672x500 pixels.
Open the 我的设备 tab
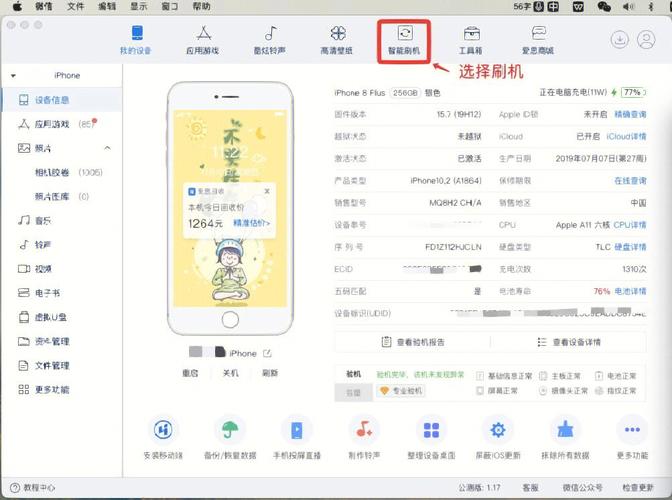[136, 40]
